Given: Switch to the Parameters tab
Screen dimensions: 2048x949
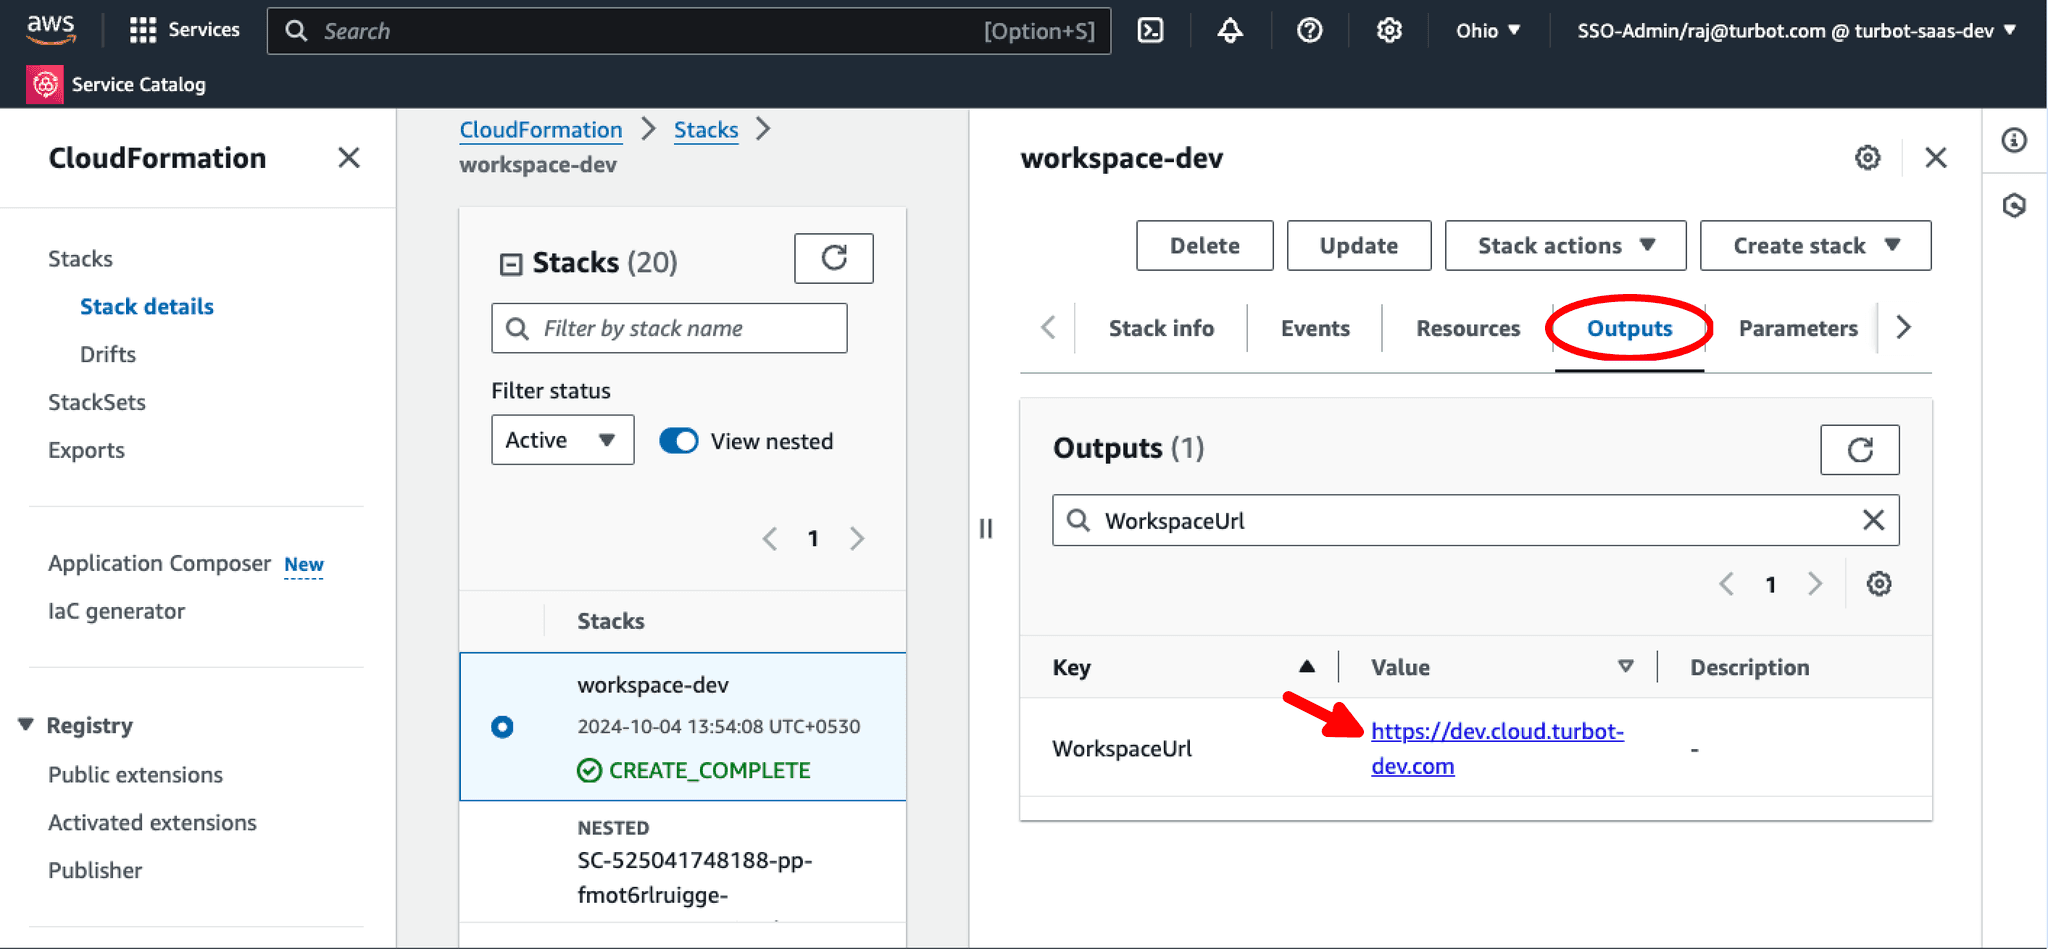Looking at the screenshot, I should (x=1797, y=329).
